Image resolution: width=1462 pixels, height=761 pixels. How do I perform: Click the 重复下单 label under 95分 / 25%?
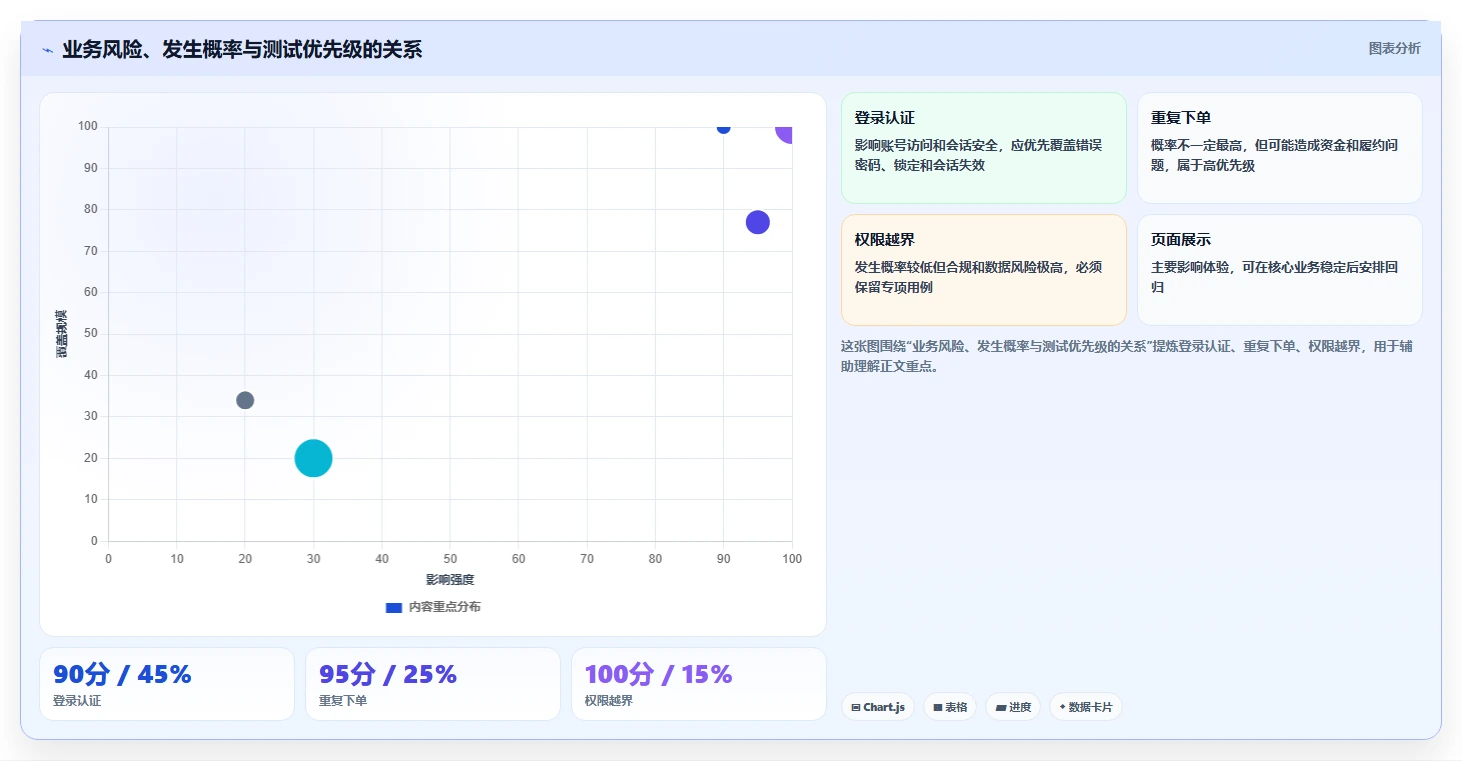point(343,701)
